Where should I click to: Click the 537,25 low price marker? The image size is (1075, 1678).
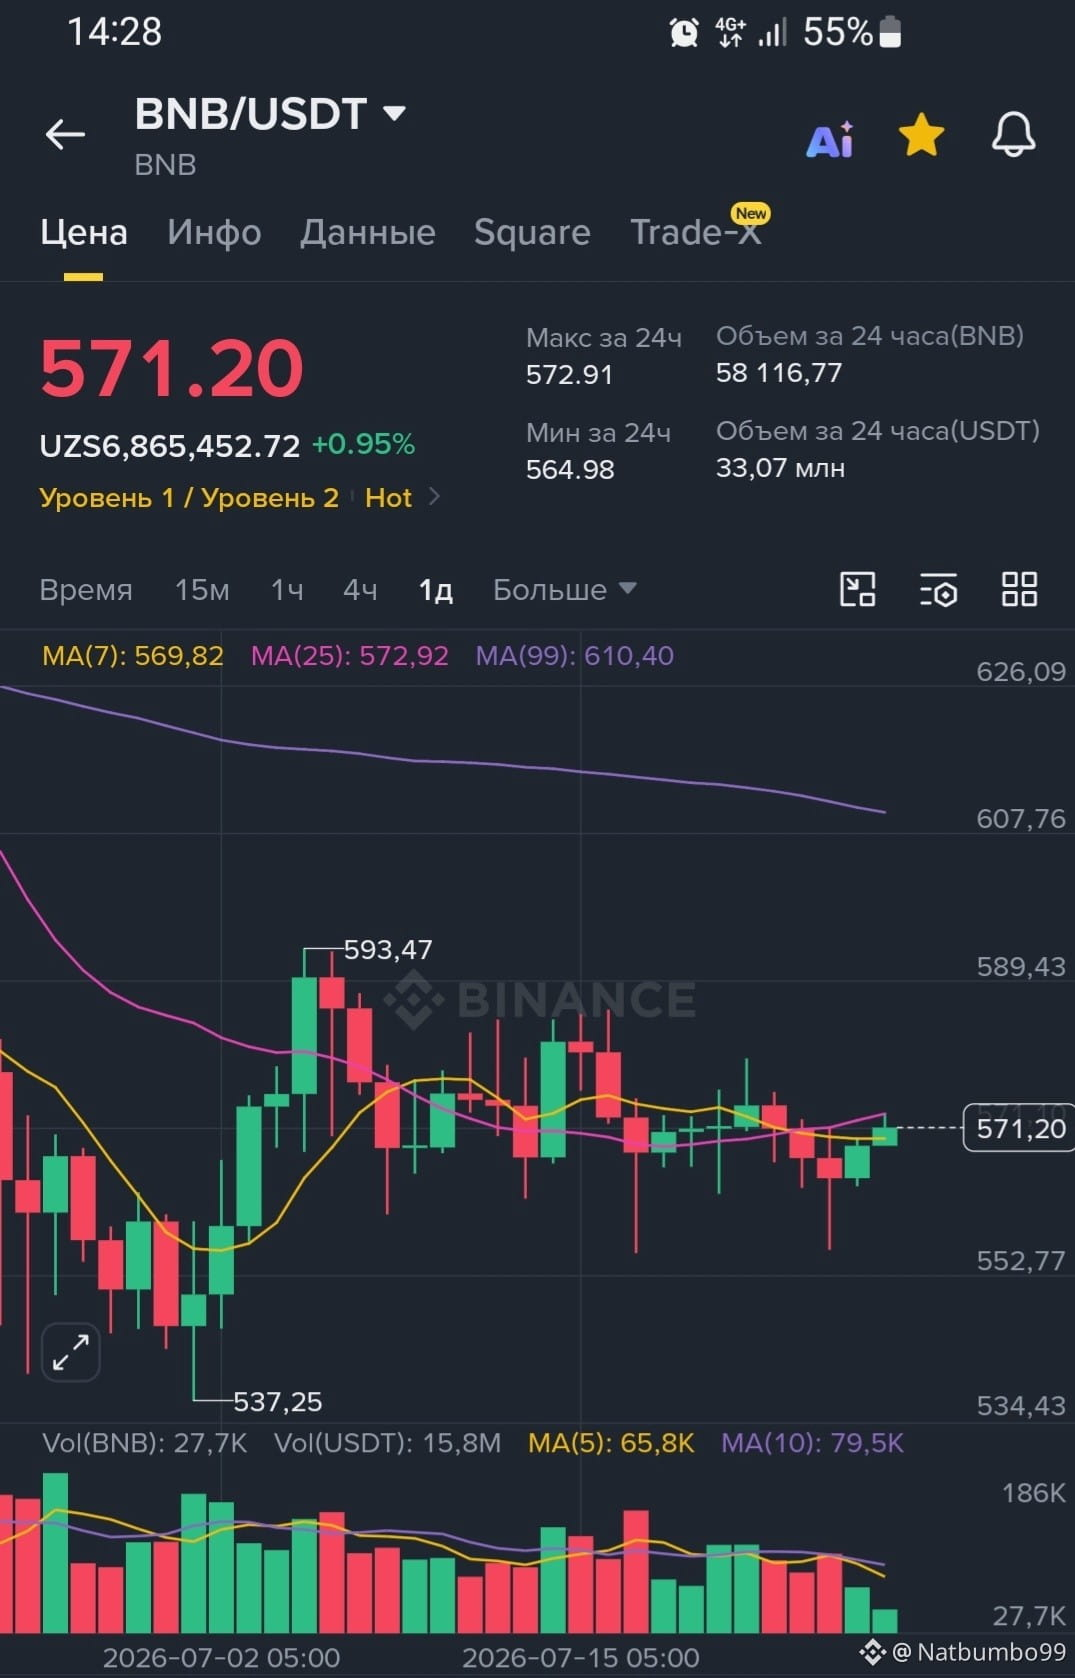278,1402
